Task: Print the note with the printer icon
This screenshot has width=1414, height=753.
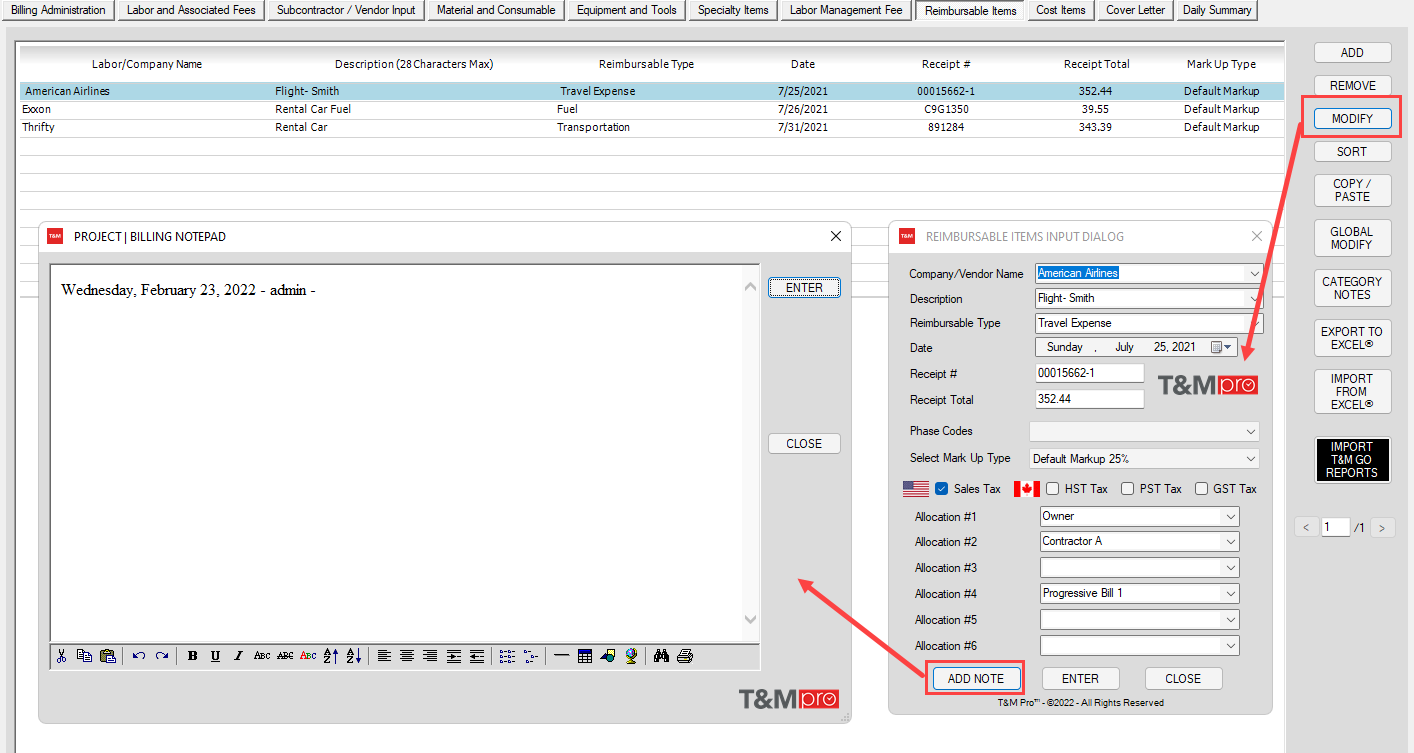Action: [x=685, y=656]
